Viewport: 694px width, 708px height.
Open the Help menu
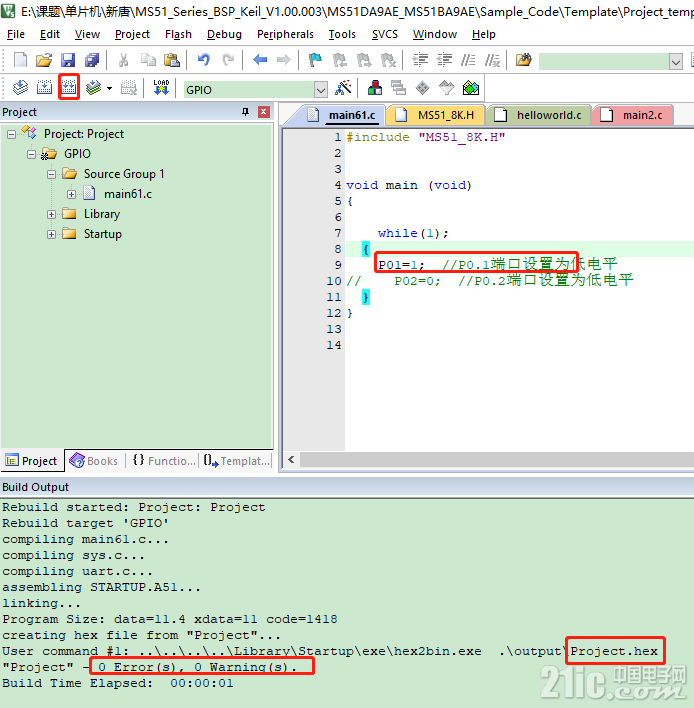coord(484,34)
